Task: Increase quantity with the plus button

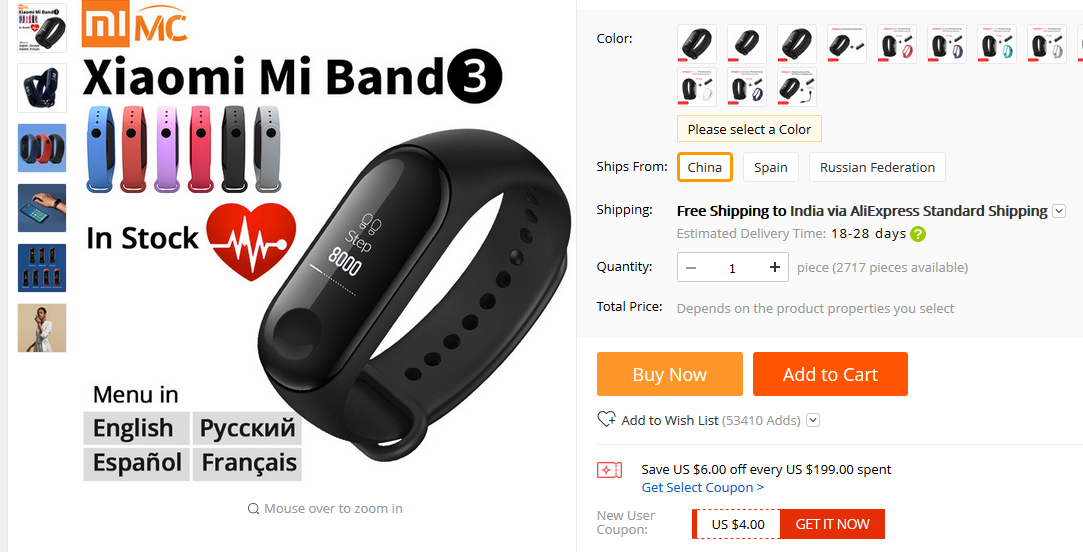Action: [774, 267]
